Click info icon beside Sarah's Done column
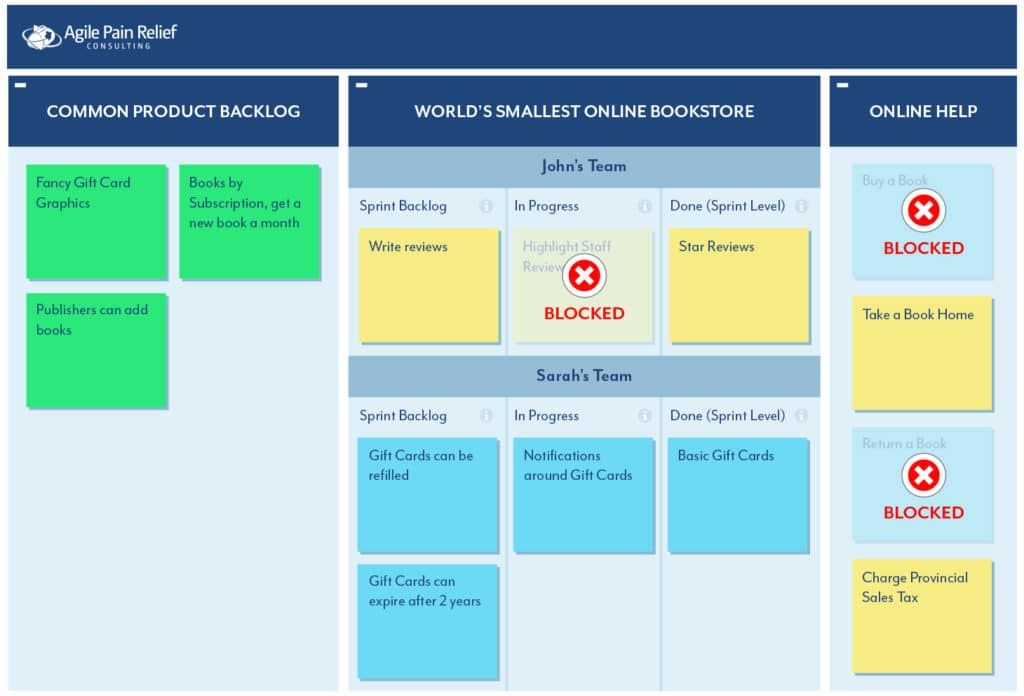Screen dimensions: 1024x696 (801, 416)
